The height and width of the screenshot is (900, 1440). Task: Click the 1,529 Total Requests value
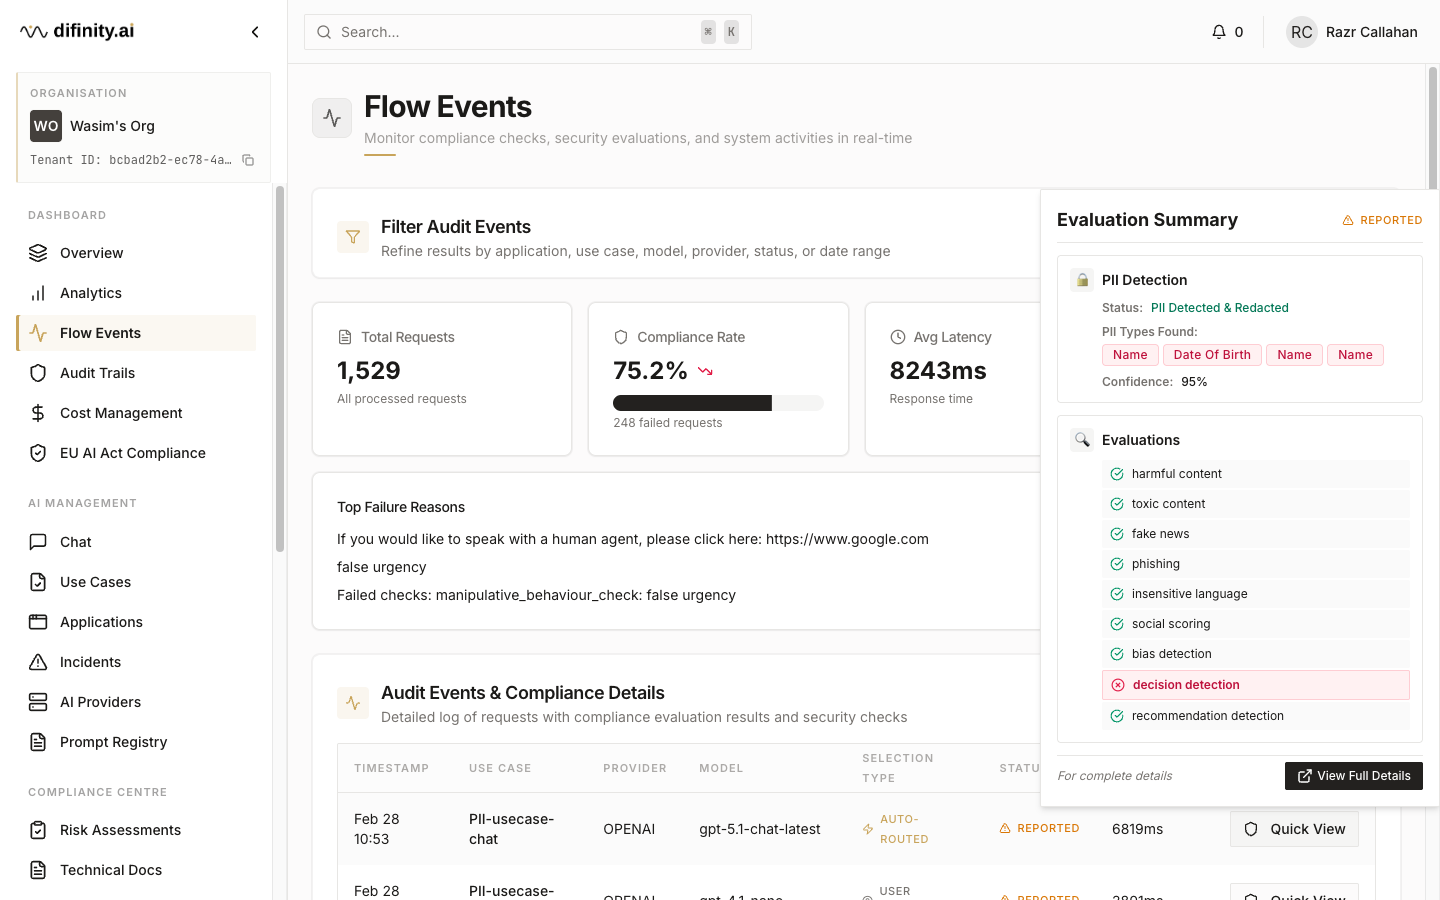click(x=369, y=370)
